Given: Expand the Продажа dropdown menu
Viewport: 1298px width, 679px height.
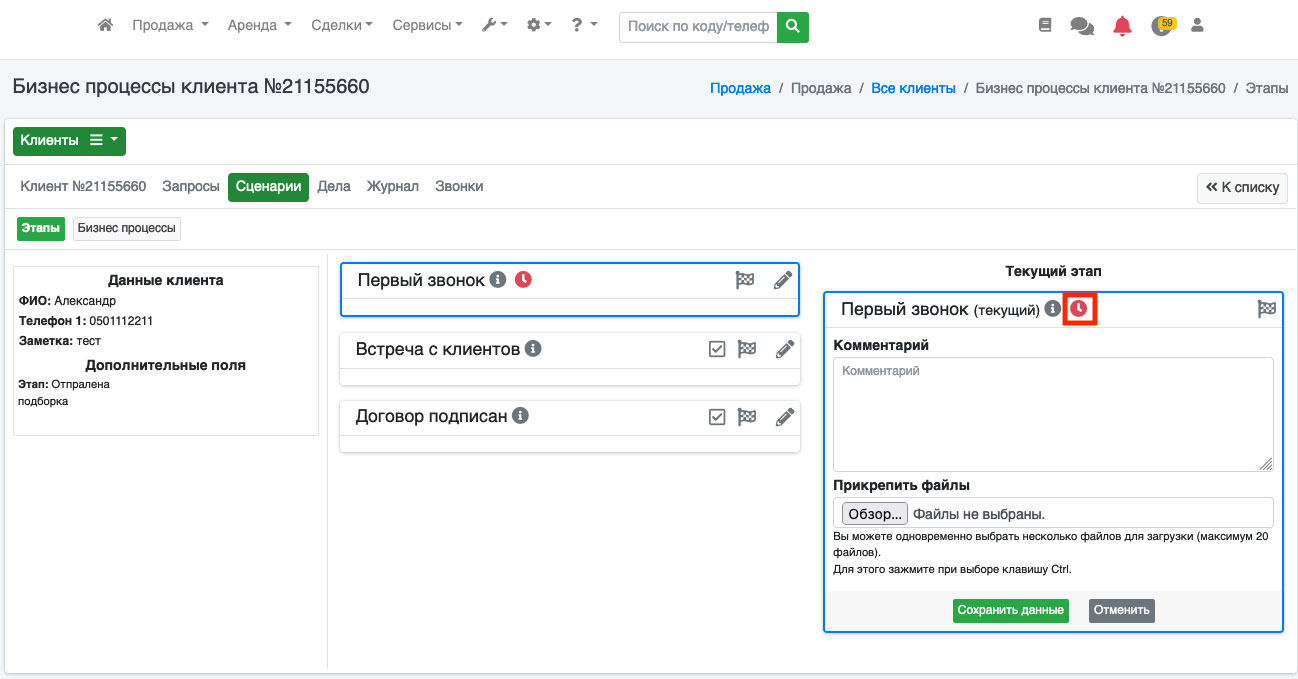Looking at the screenshot, I should tap(170, 26).
